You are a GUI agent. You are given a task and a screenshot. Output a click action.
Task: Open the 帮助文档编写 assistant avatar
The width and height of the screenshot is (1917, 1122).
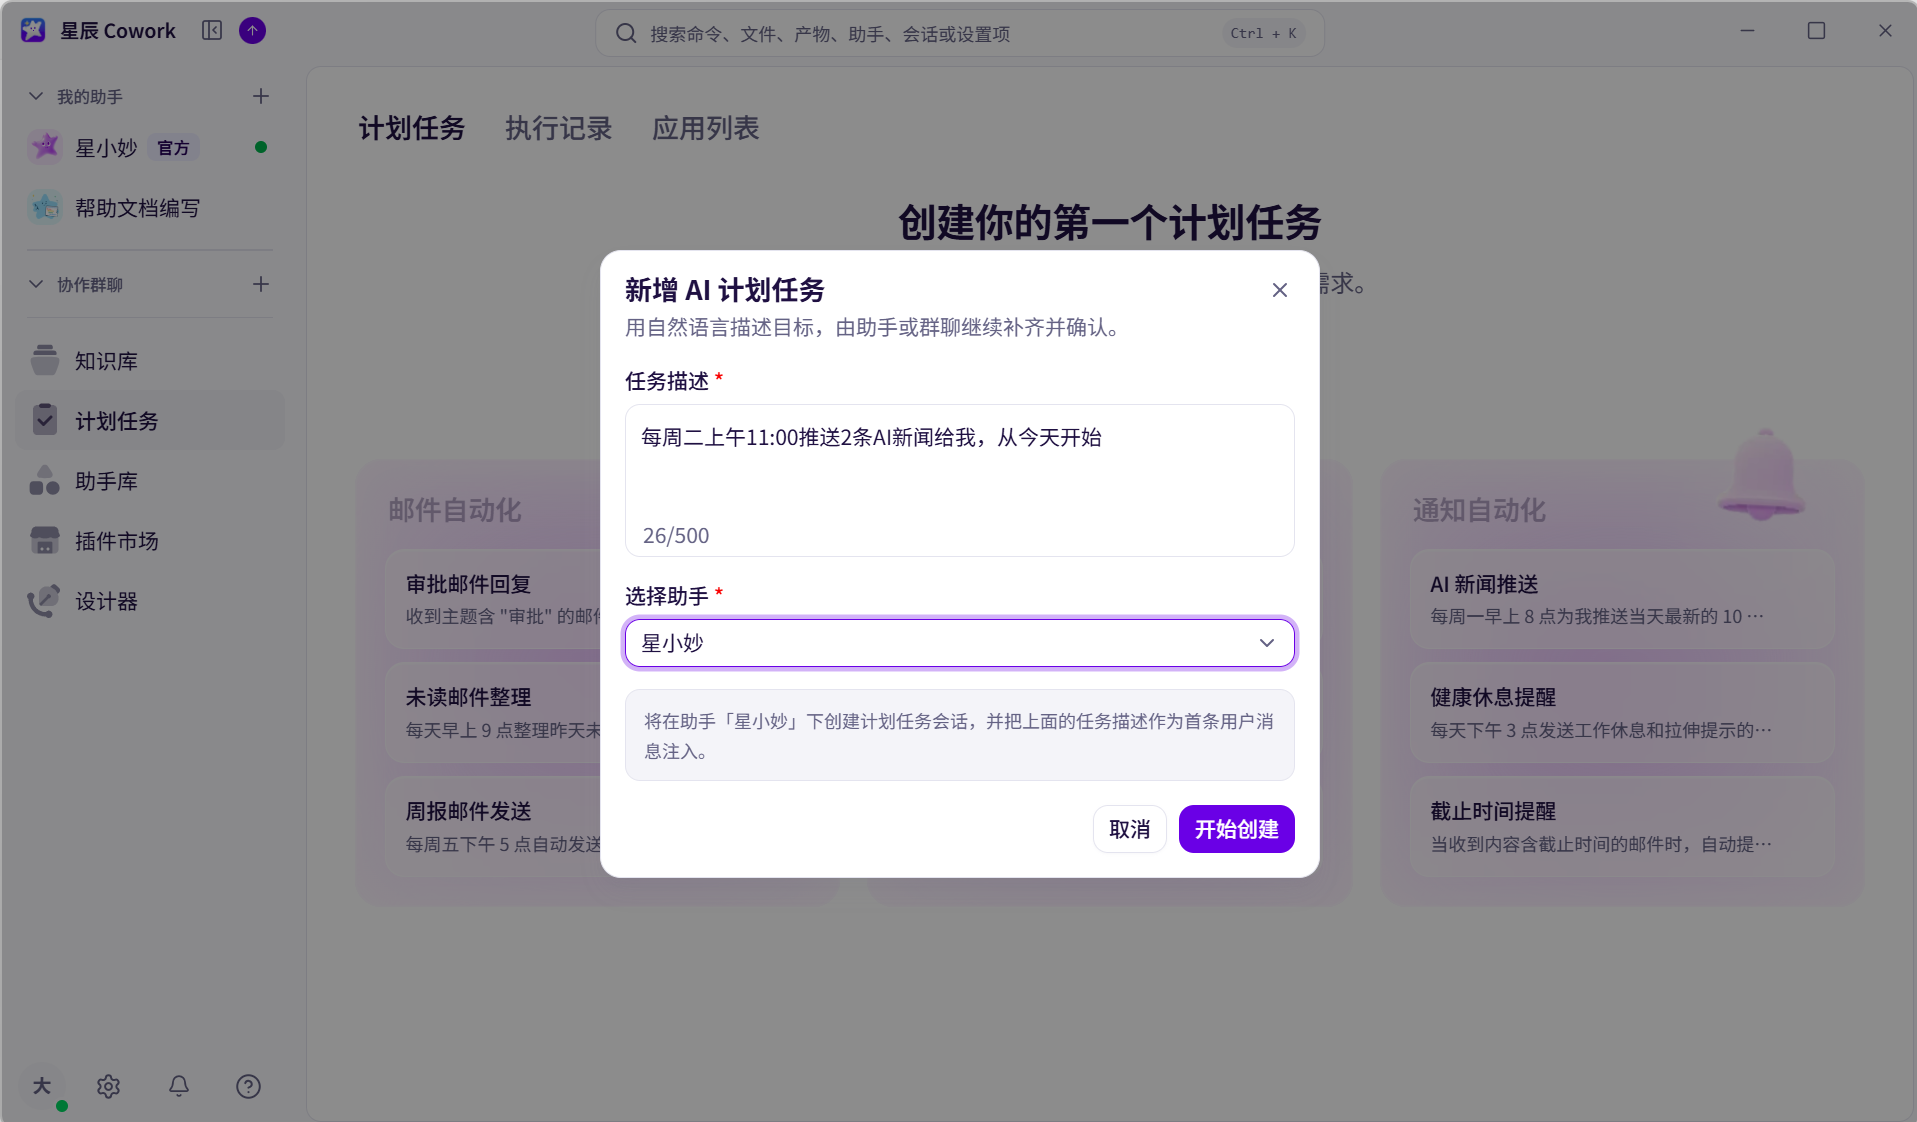(x=45, y=207)
